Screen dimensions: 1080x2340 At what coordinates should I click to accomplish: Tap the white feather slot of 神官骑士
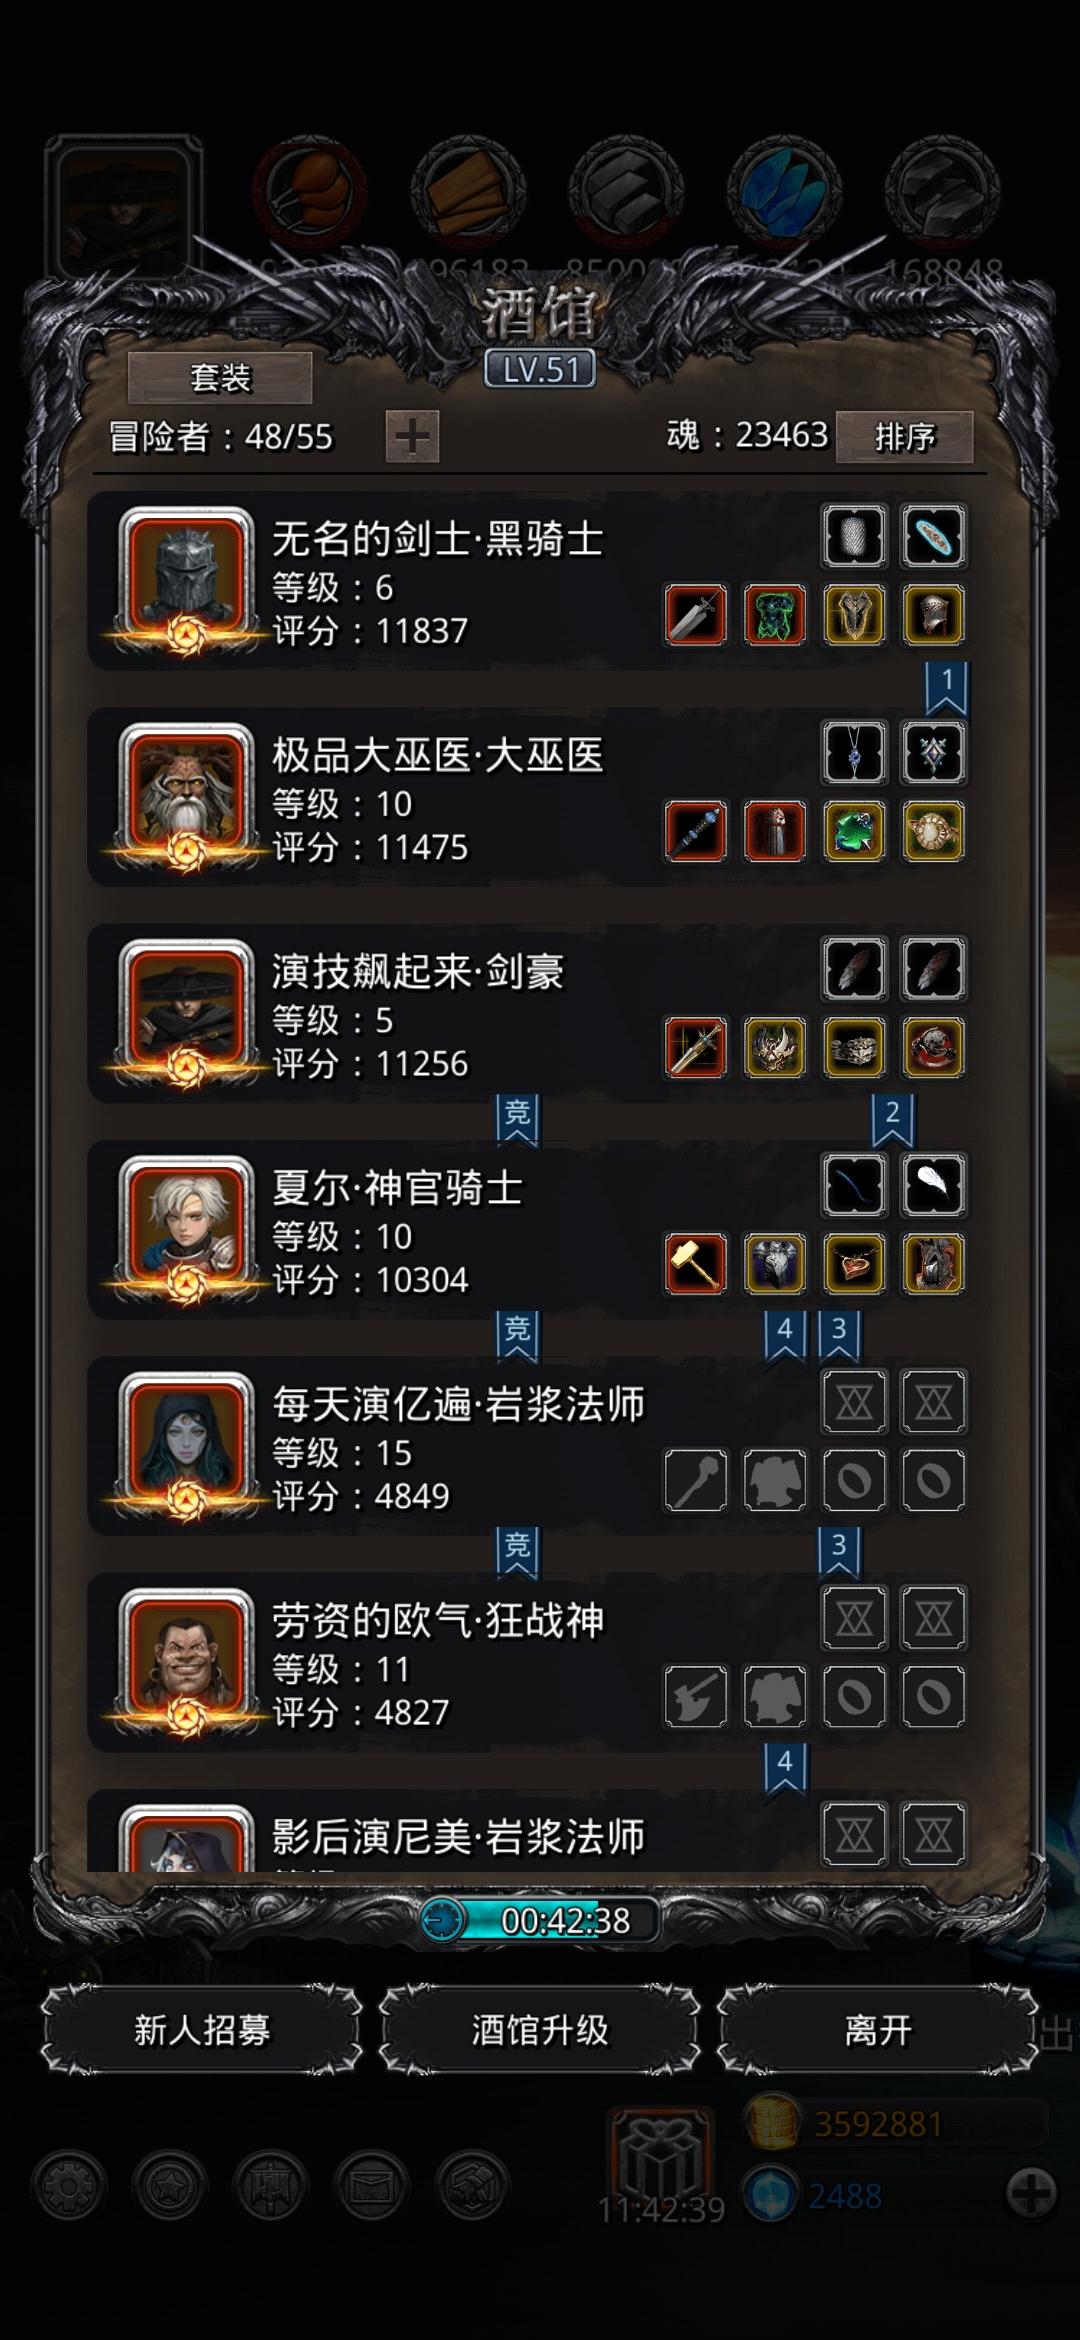pos(933,1185)
